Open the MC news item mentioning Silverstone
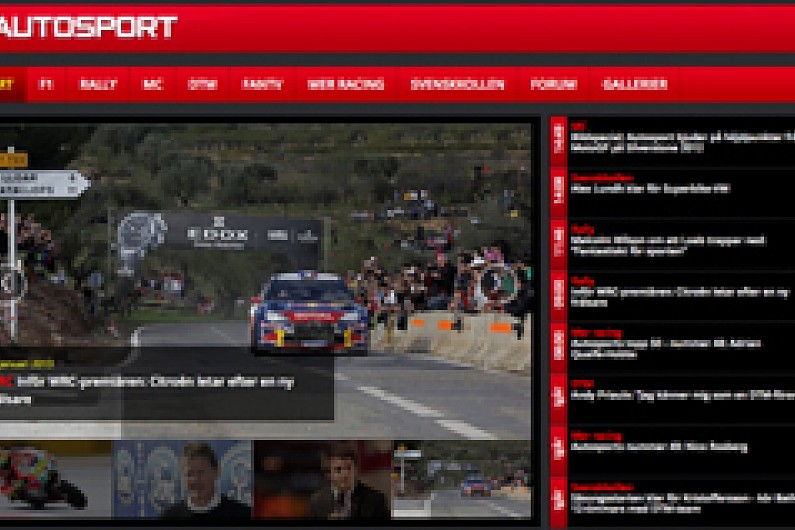 (x=682, y=142)
